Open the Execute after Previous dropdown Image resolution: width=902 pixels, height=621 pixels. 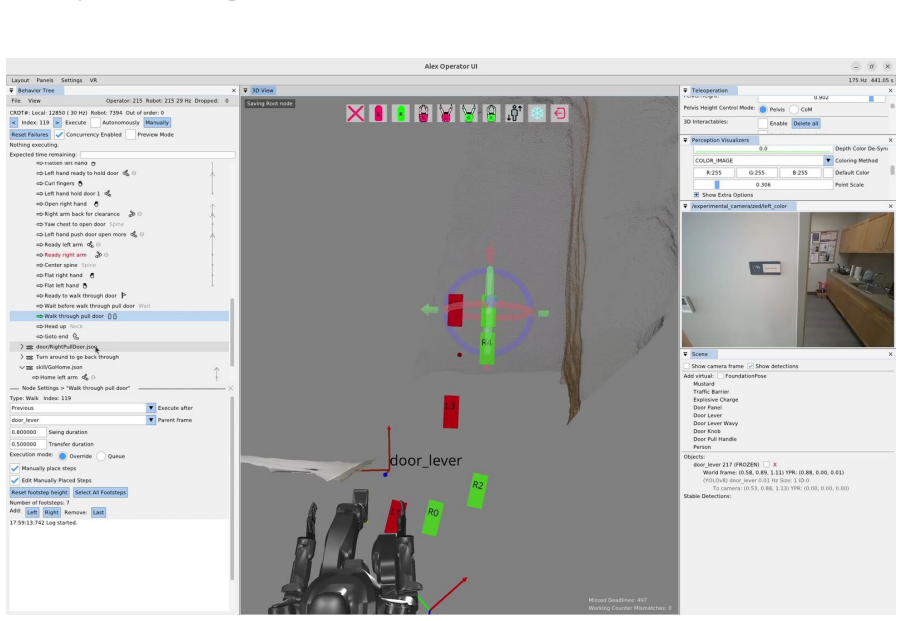[151, 408]
